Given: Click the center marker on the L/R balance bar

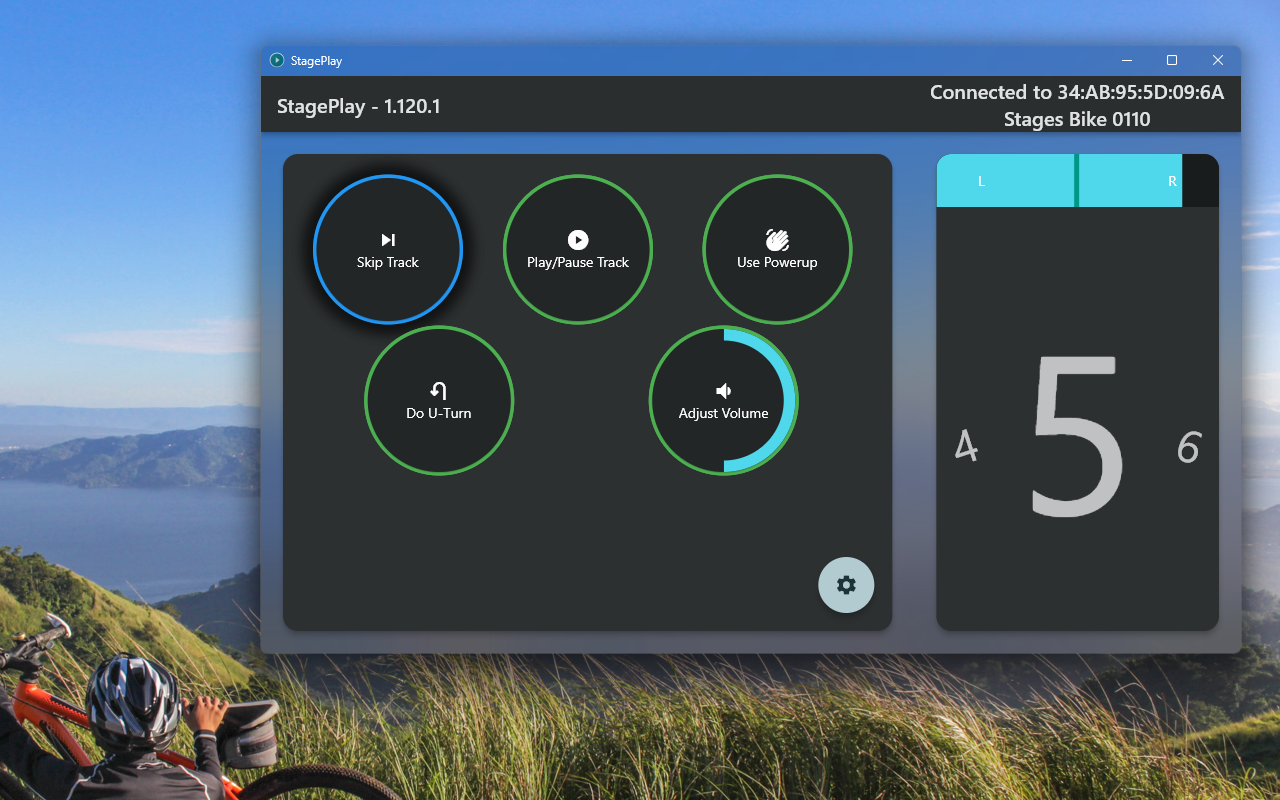Looking at the screenshot, I should (1077, 181).
